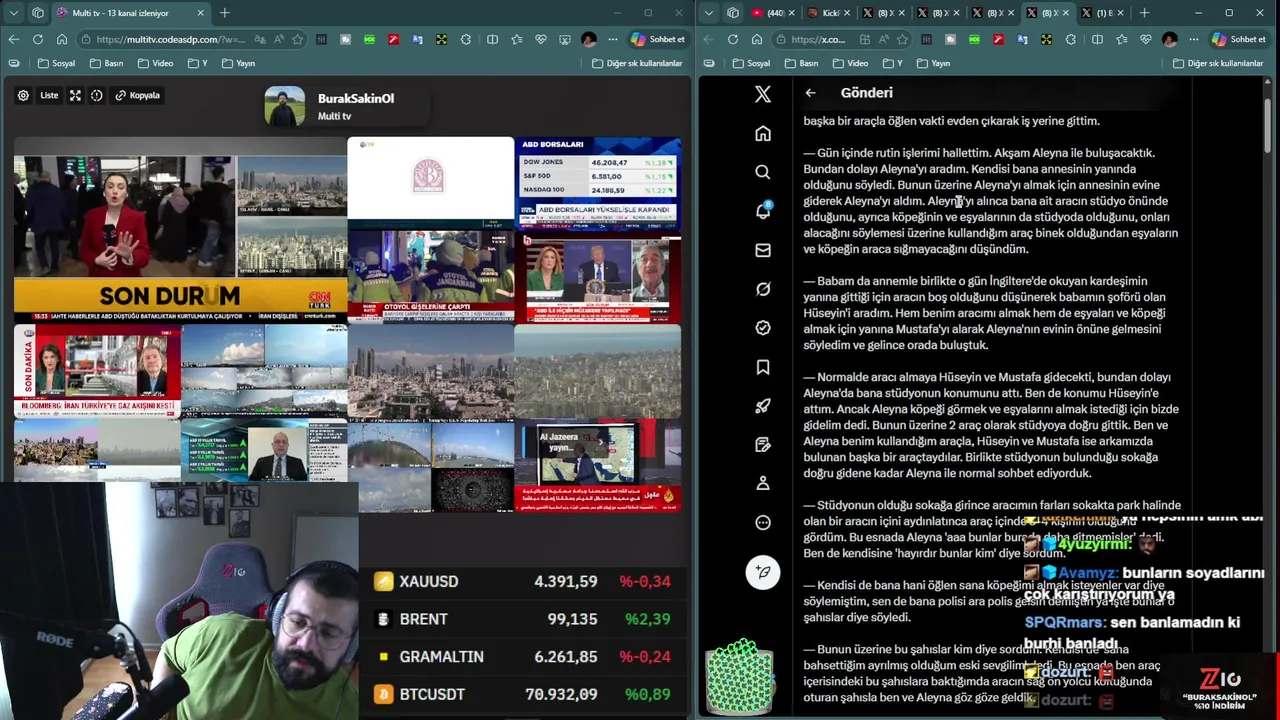The image size is (1280, 720).
Task: Open X messages envelope icon
Action: 763,250
